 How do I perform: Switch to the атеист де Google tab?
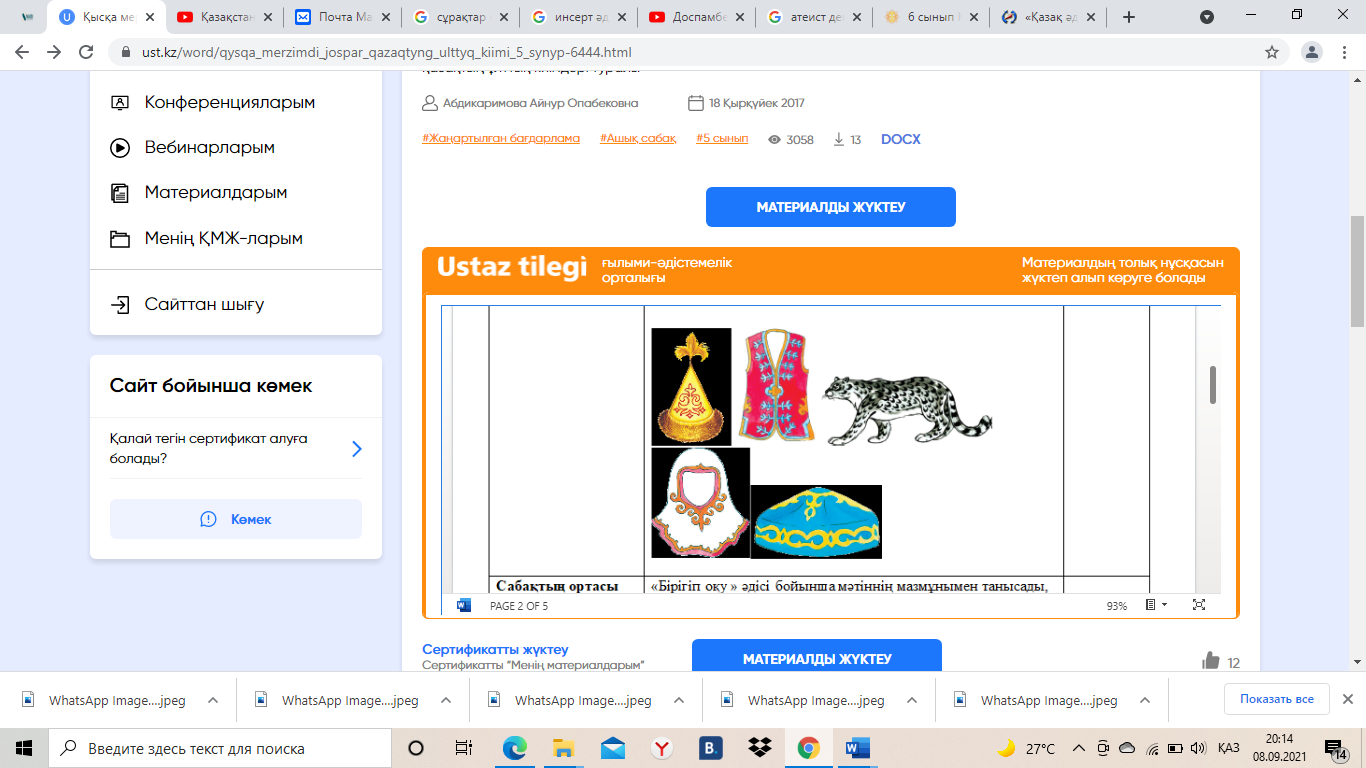tap(815, 17)
